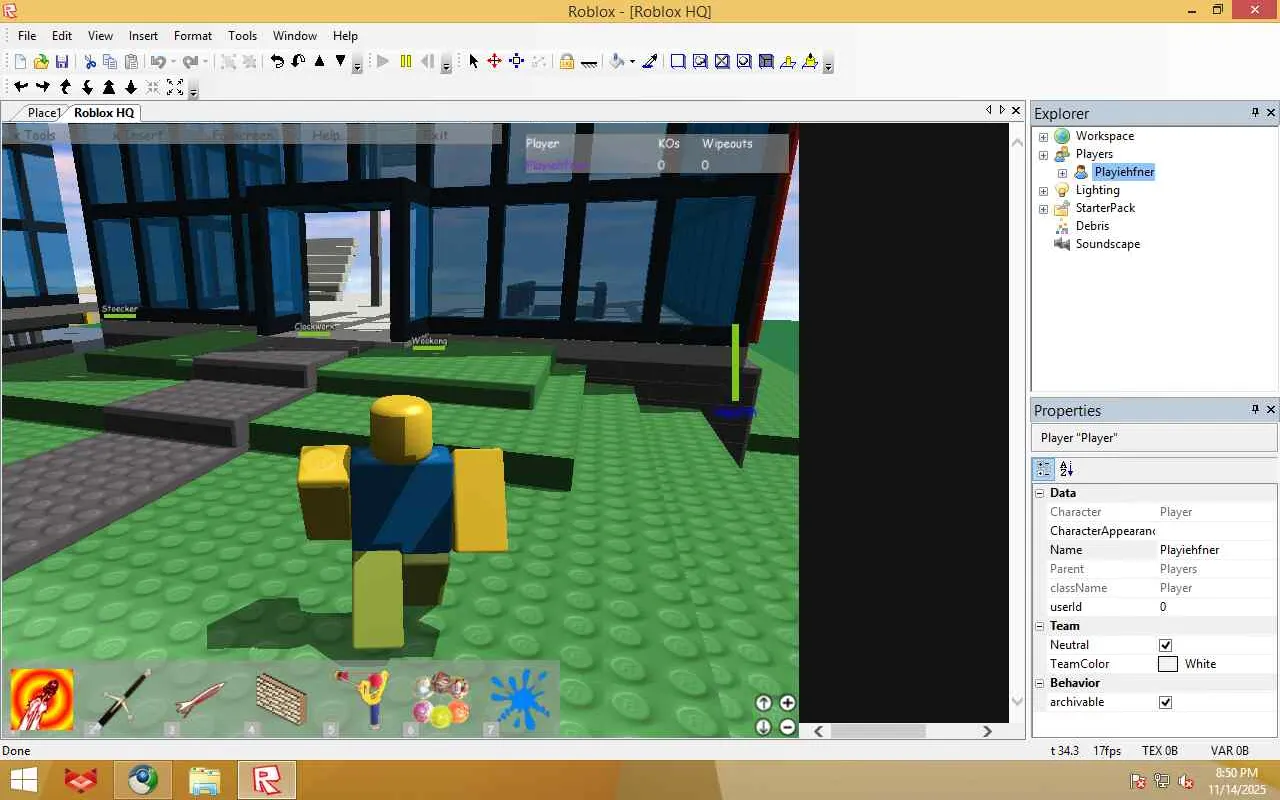Click the taskbar speaker volume icon
1280x800 pixels.
(1186, 781)
